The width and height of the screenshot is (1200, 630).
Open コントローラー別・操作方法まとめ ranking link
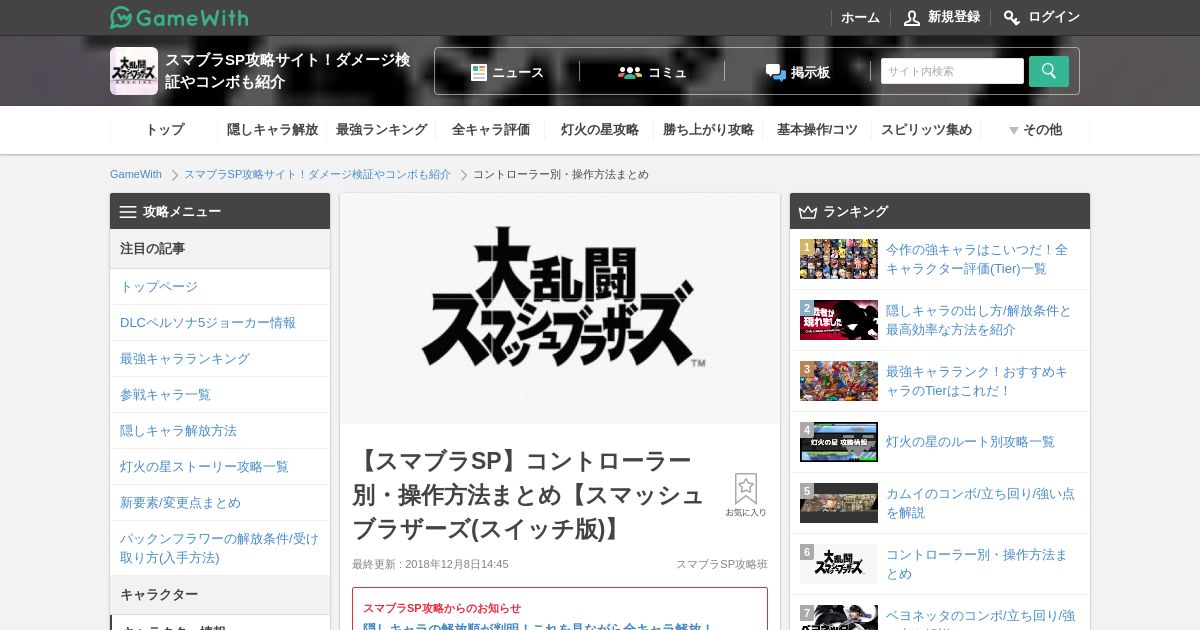976,564
